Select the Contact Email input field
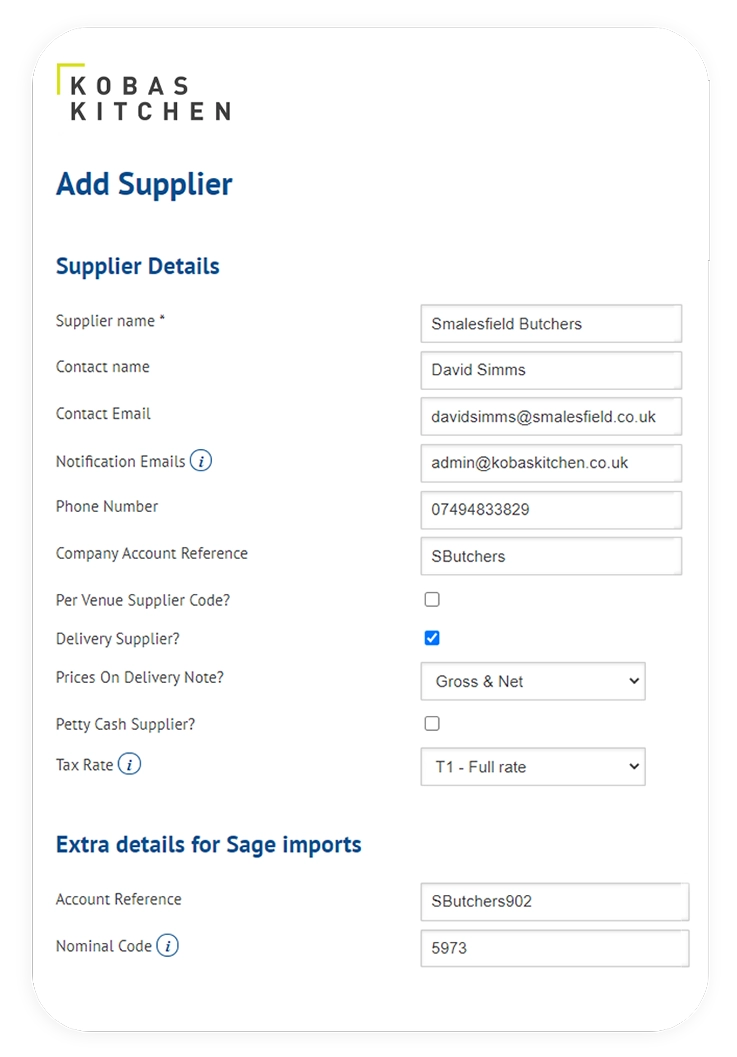The height and width of the screenshot is (1057, 737). [551, 417]
